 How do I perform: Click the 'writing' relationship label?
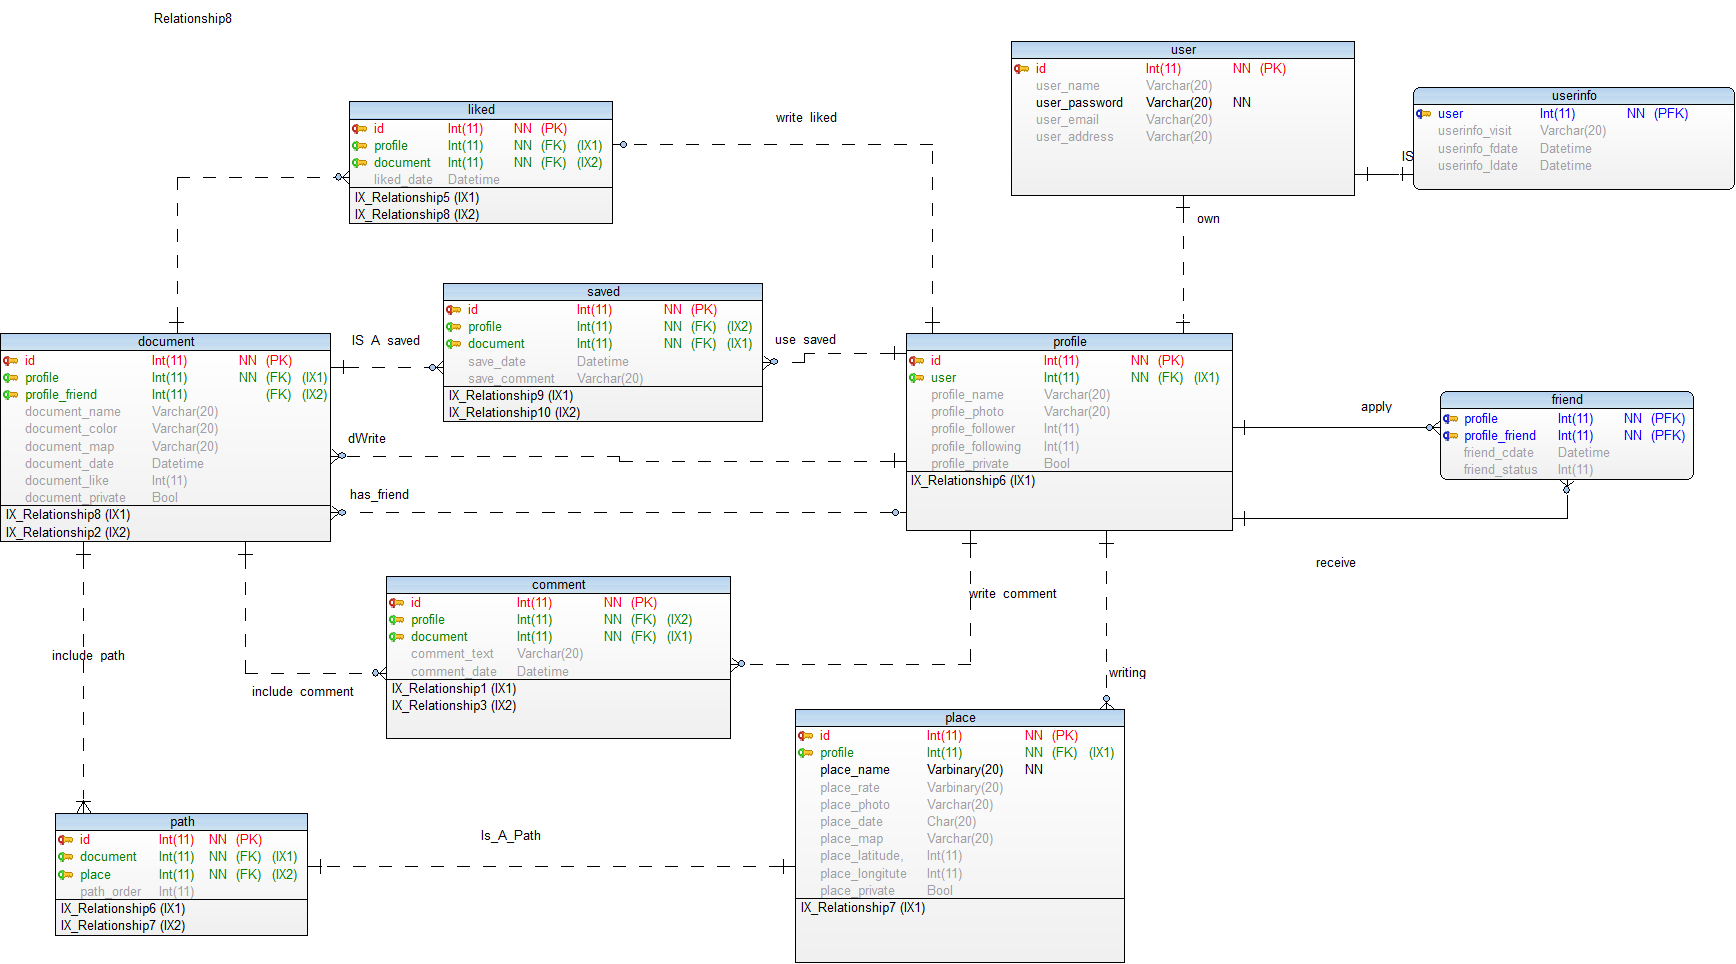(x=1127, y=673)
